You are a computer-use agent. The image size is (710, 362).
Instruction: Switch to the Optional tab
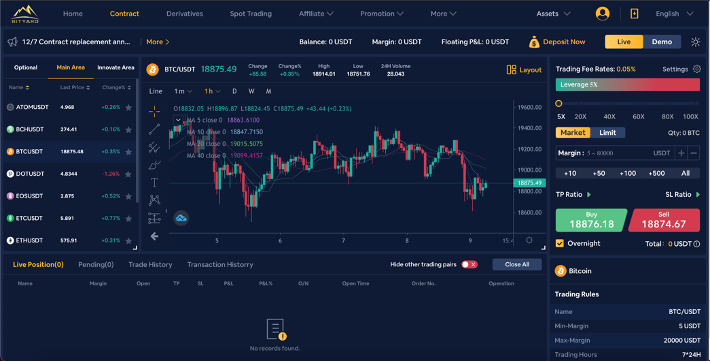[x=25, y=68]
